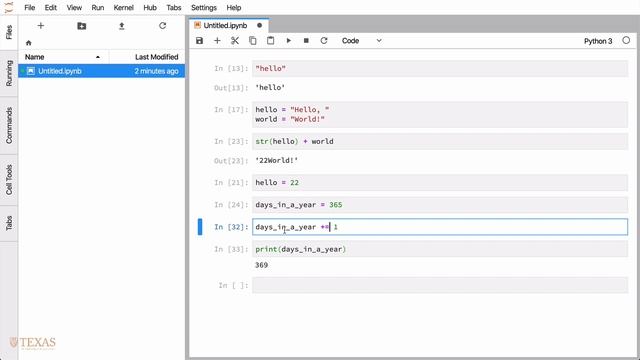Interrupt the kernel with stop icon
Image resolution: width=640 pixels, height=360 pixels.
306,41
